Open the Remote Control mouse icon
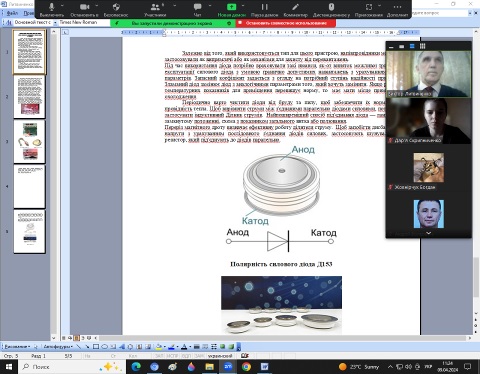This screenshot has height=374, width=480. [331, 9]
